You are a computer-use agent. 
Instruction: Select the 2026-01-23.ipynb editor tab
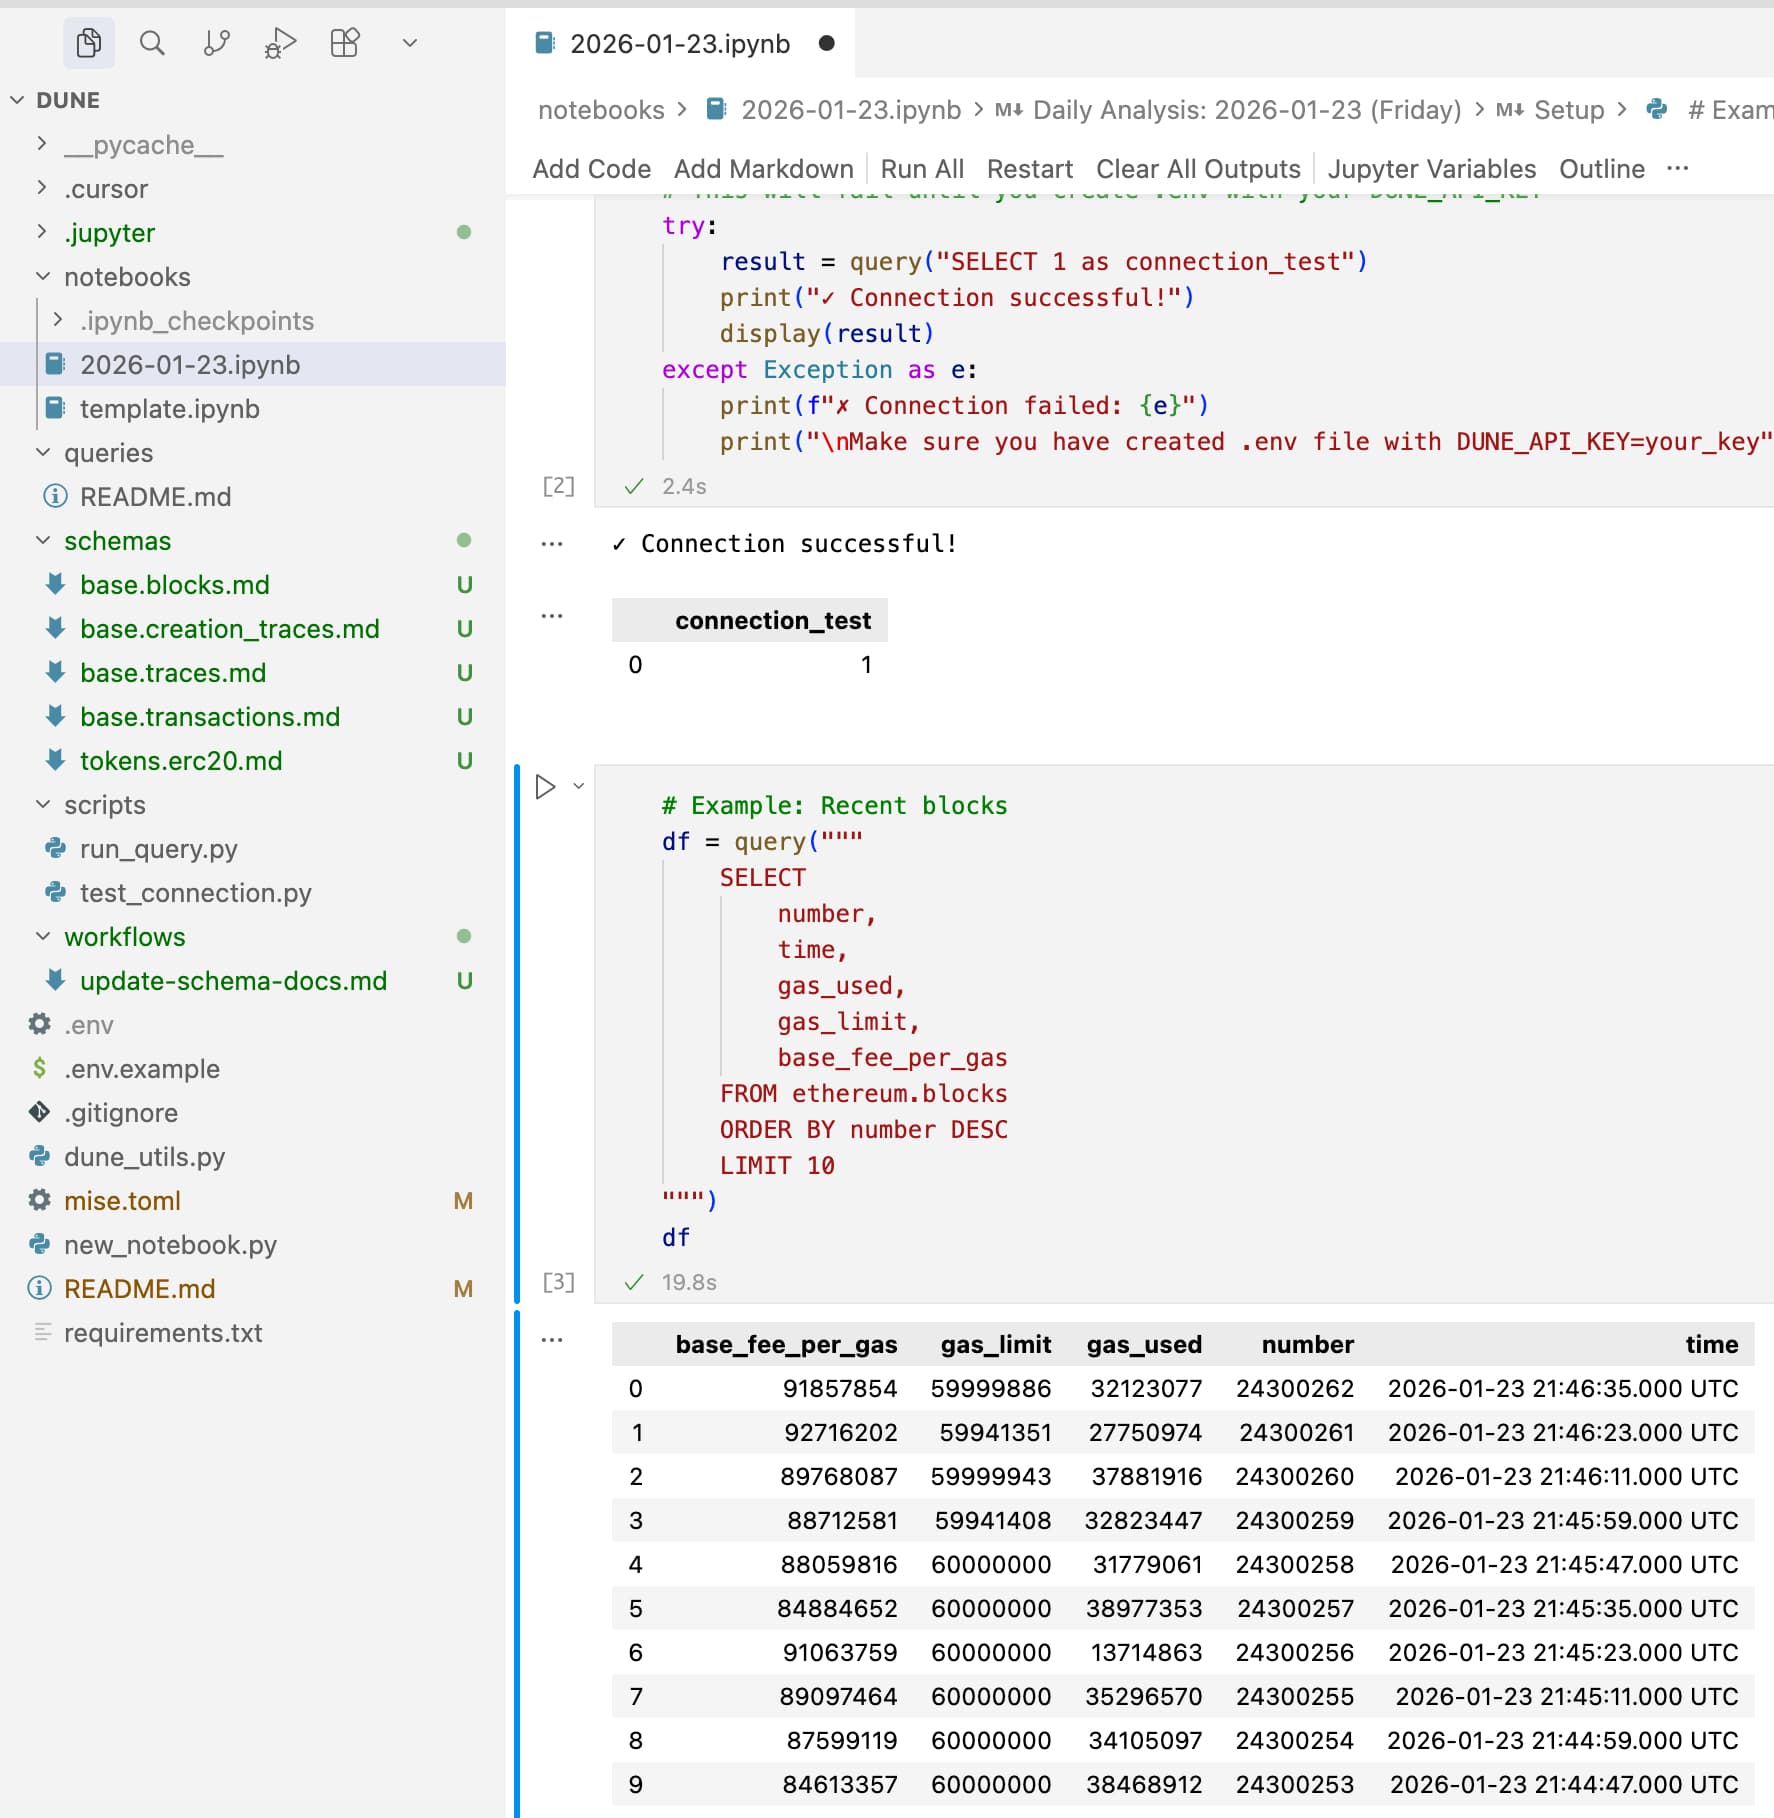pyautogui.click(x=679, y=44)
